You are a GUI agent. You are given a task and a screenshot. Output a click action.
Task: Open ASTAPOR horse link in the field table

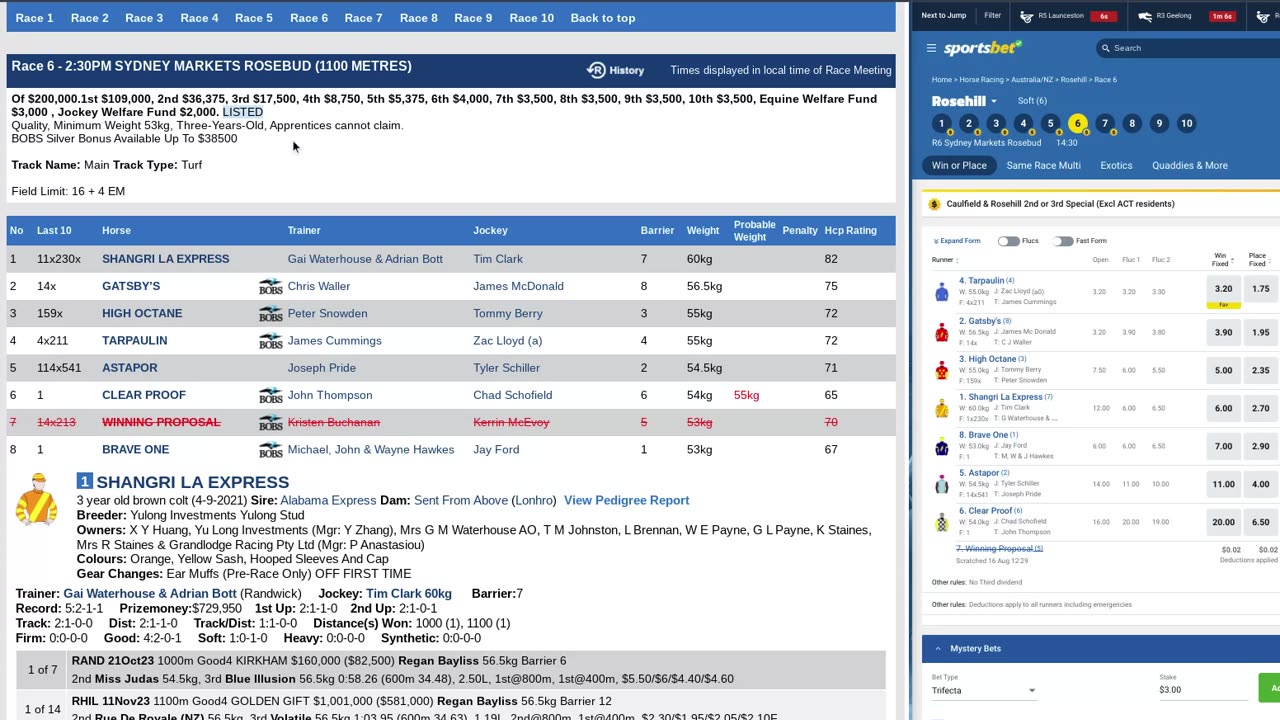(129, 368)
